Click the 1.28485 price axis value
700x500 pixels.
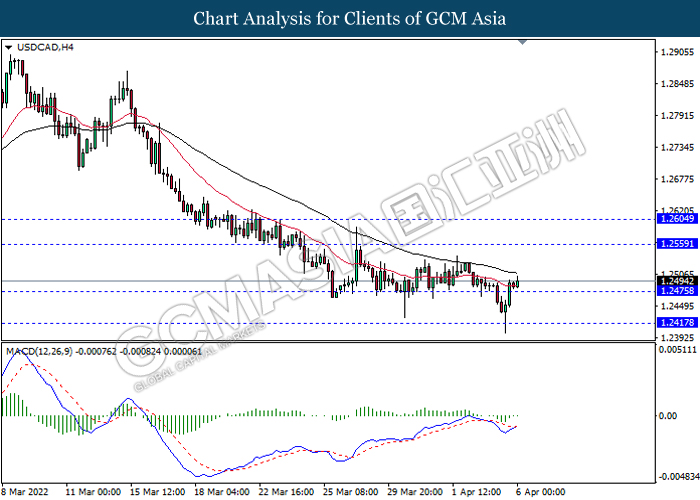pos(678,84)
